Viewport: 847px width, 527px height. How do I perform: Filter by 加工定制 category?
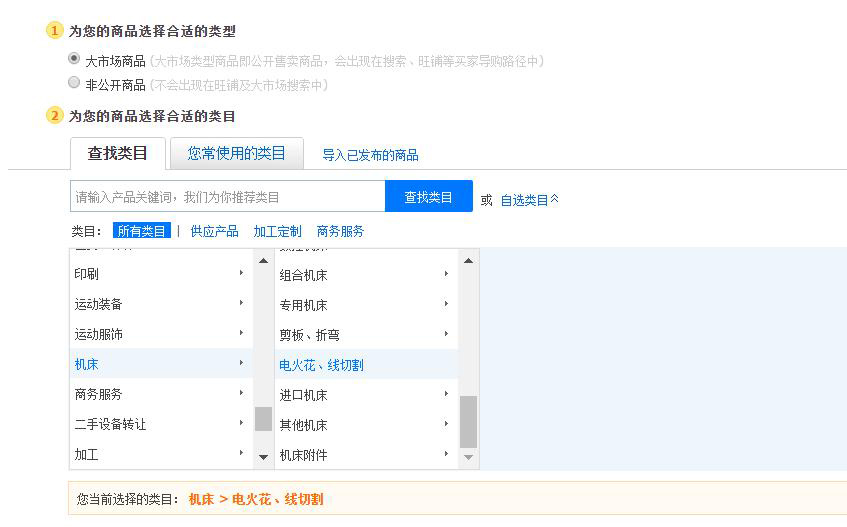point(277,231)
